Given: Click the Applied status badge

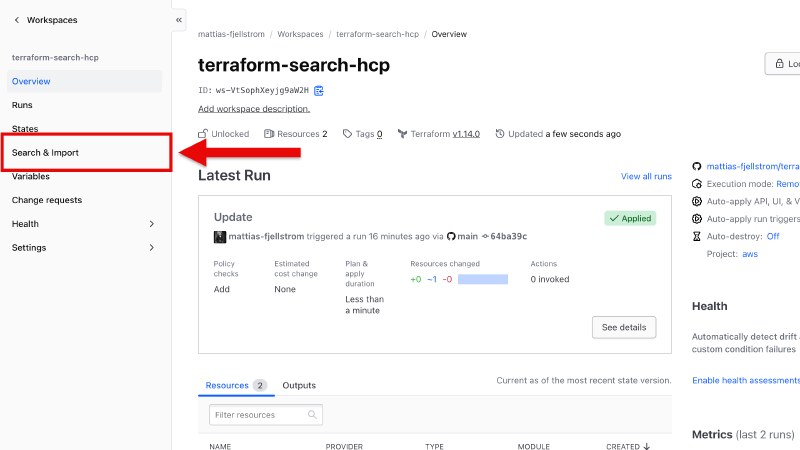Looking at the screenshot, I should tap(630, 218).
